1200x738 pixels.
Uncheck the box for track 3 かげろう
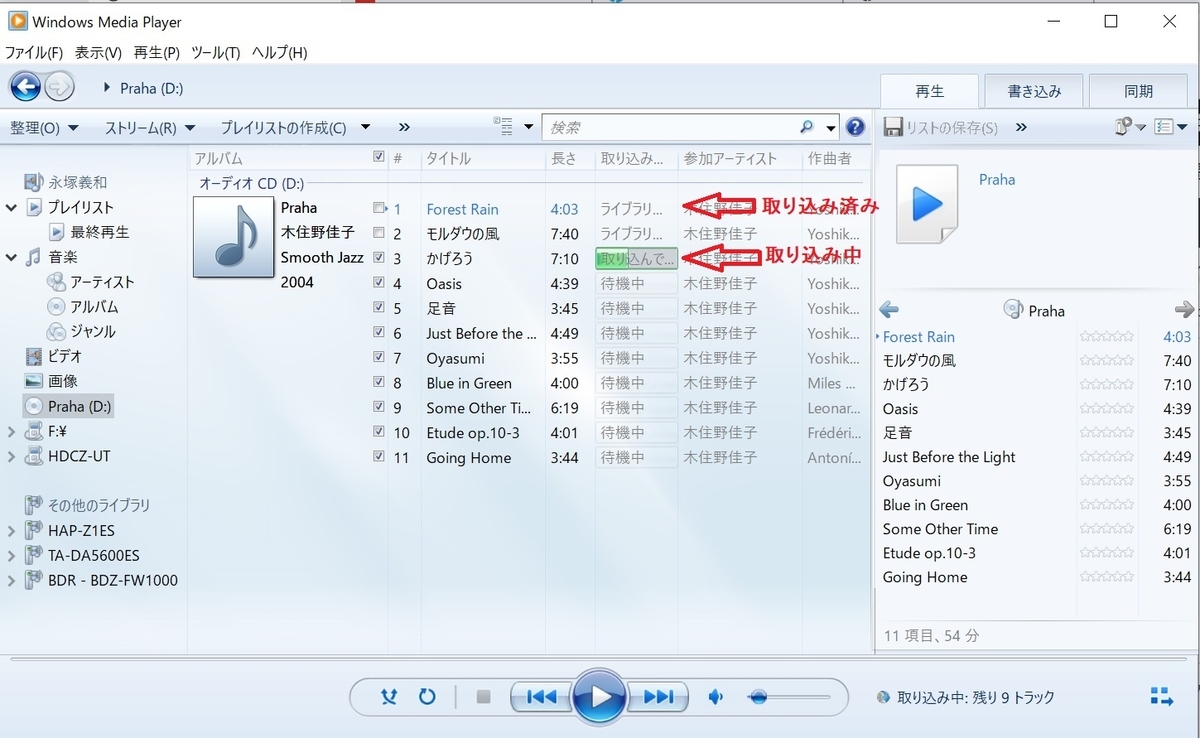coord(378,257)
